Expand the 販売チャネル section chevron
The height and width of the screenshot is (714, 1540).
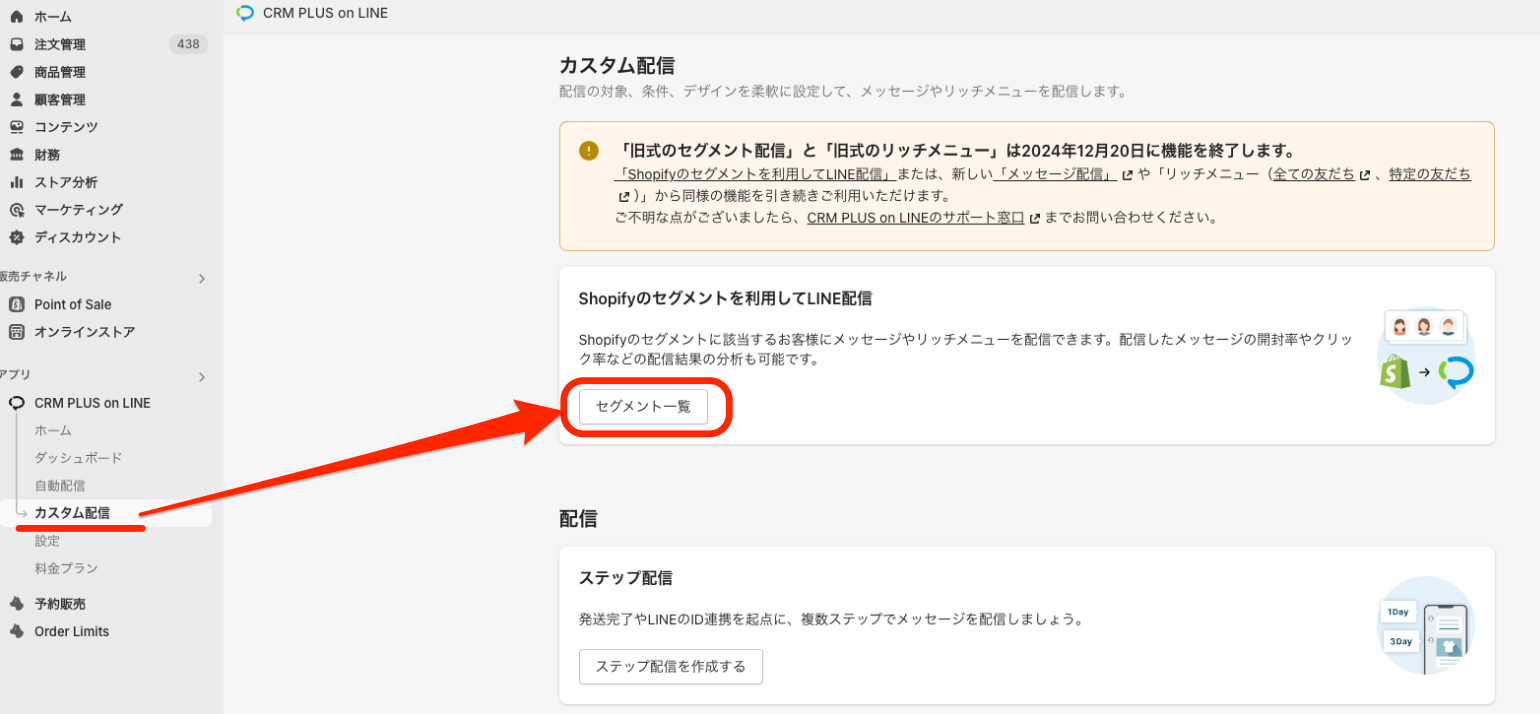[x=201, y=278]
